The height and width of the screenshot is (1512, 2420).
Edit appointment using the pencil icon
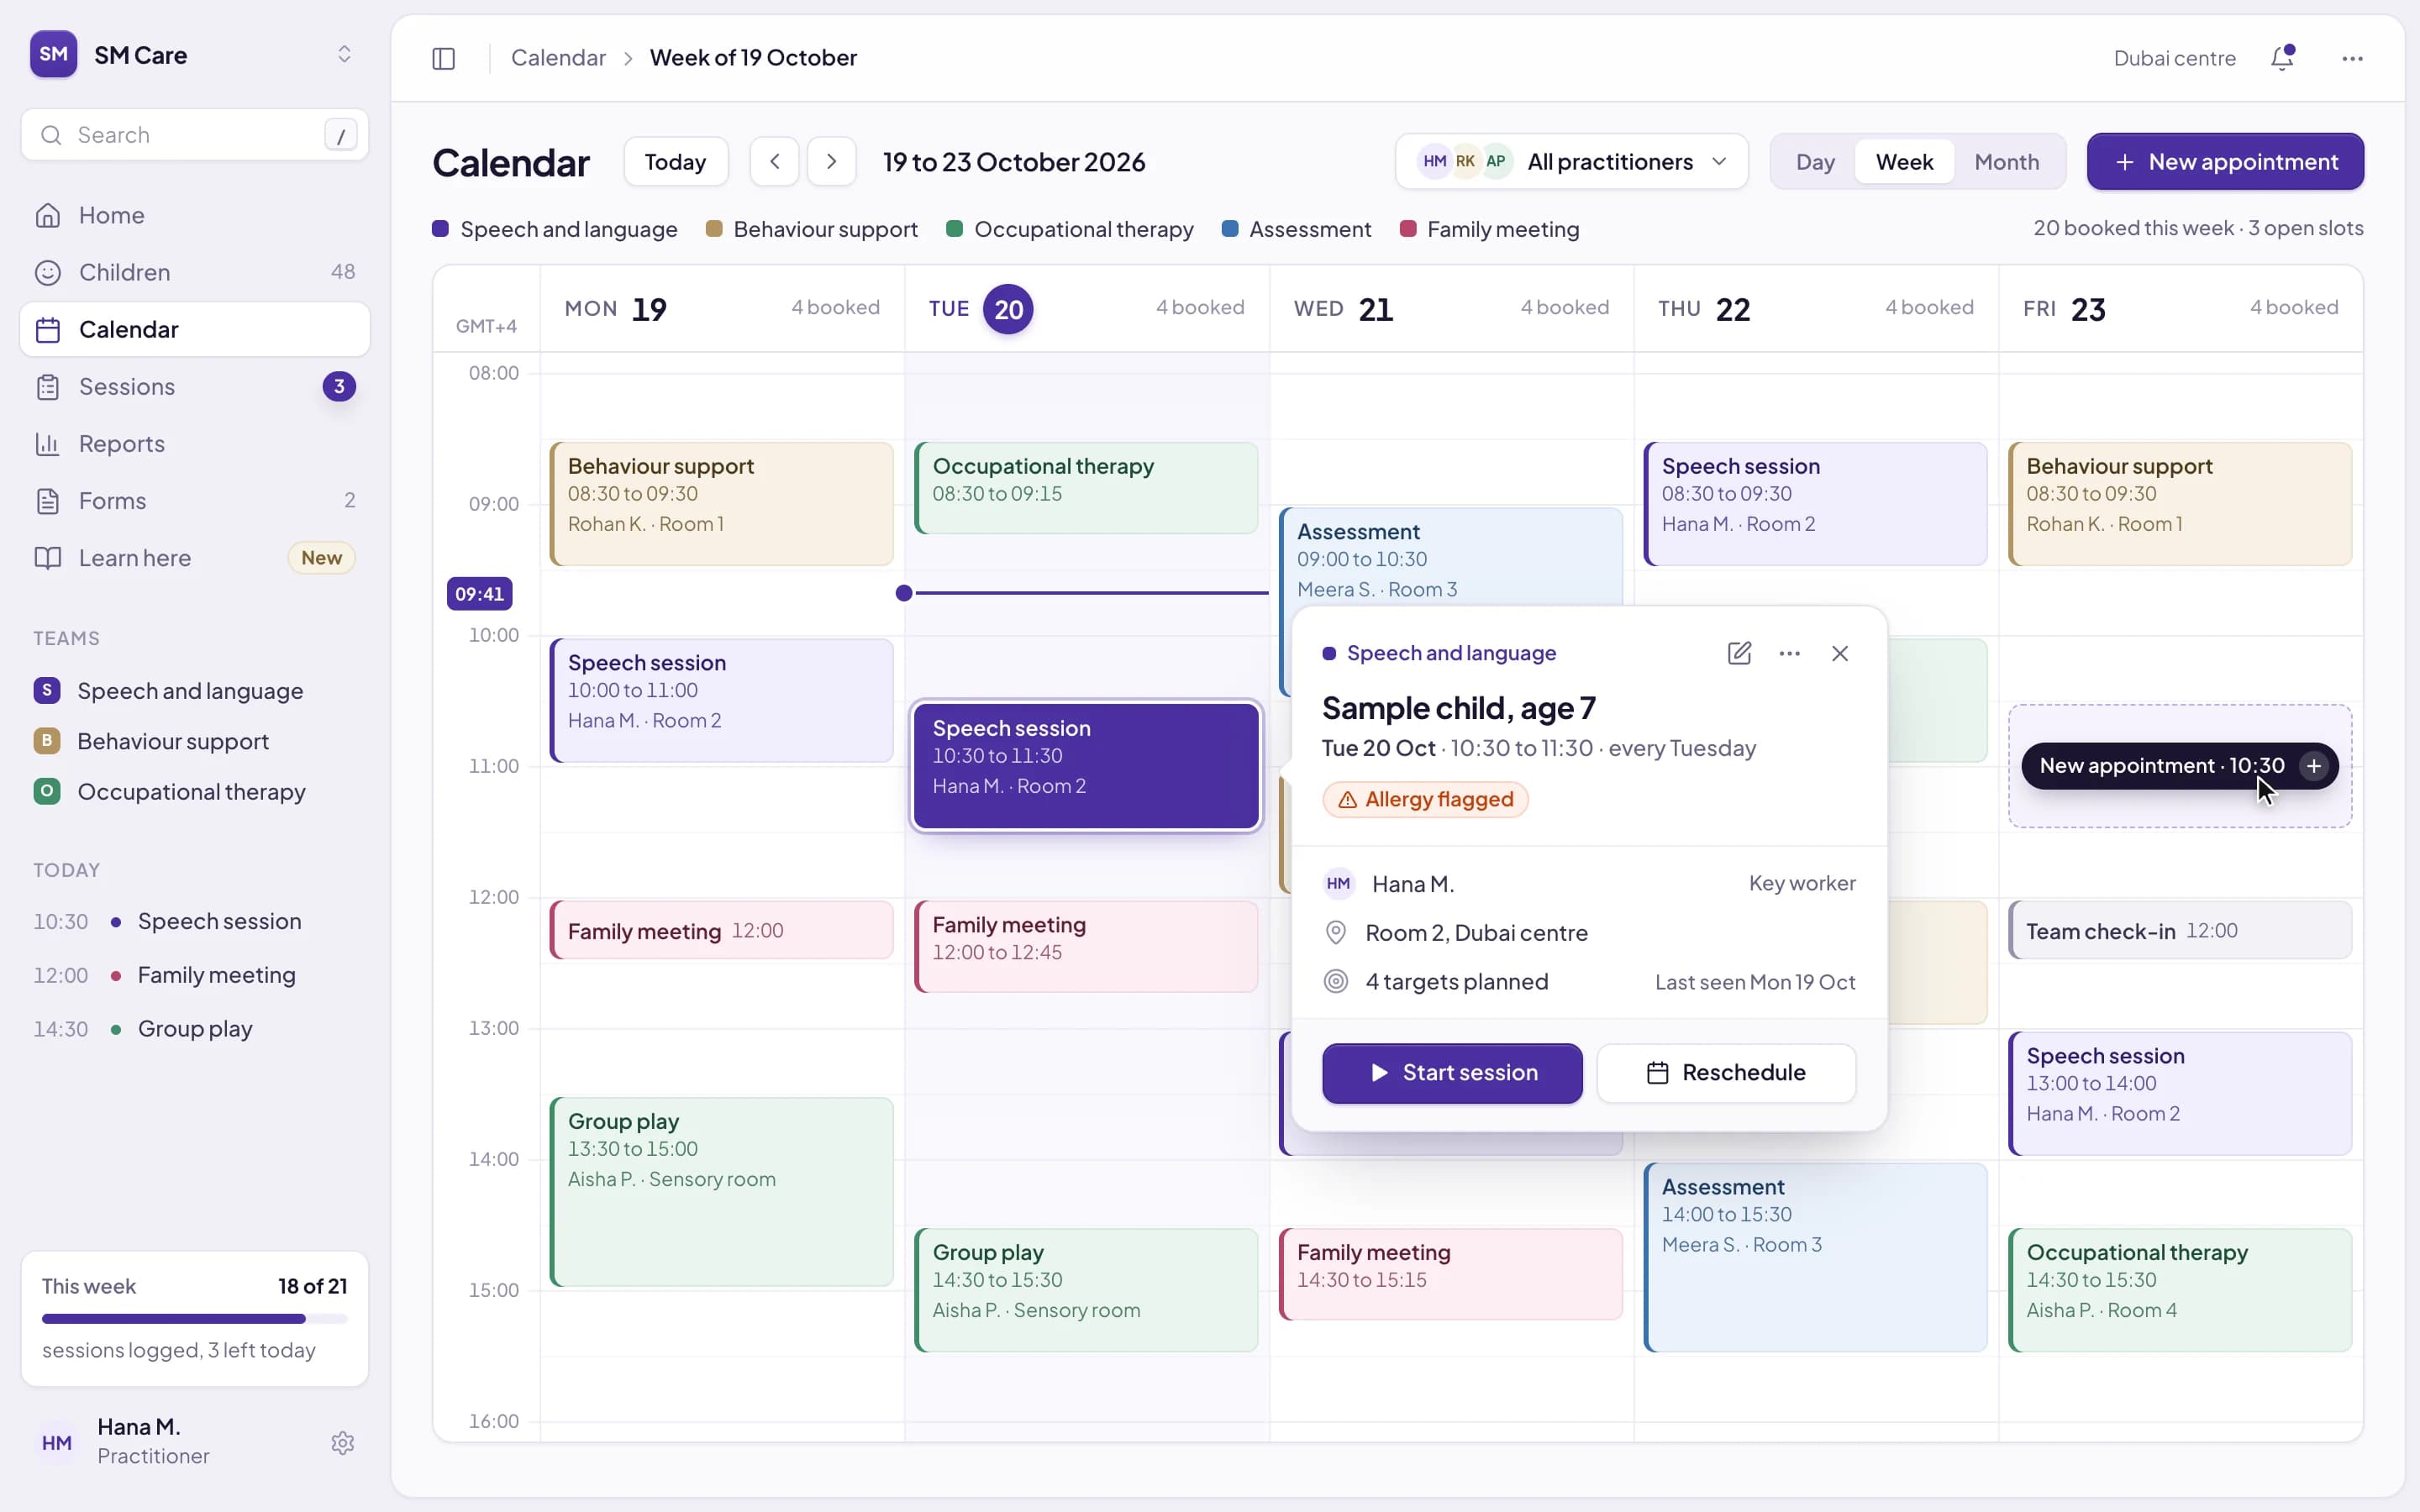[x=1739, y=653]
